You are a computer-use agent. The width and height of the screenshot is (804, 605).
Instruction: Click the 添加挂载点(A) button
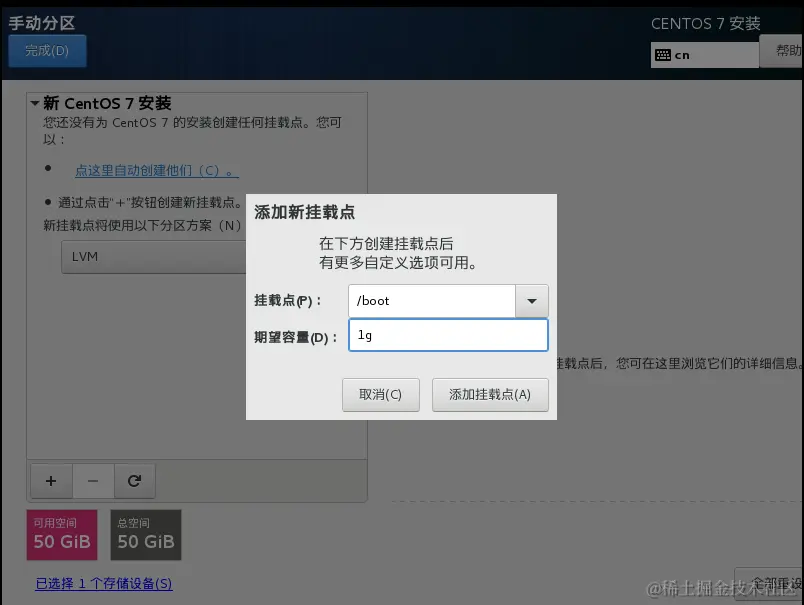[490, 395]
